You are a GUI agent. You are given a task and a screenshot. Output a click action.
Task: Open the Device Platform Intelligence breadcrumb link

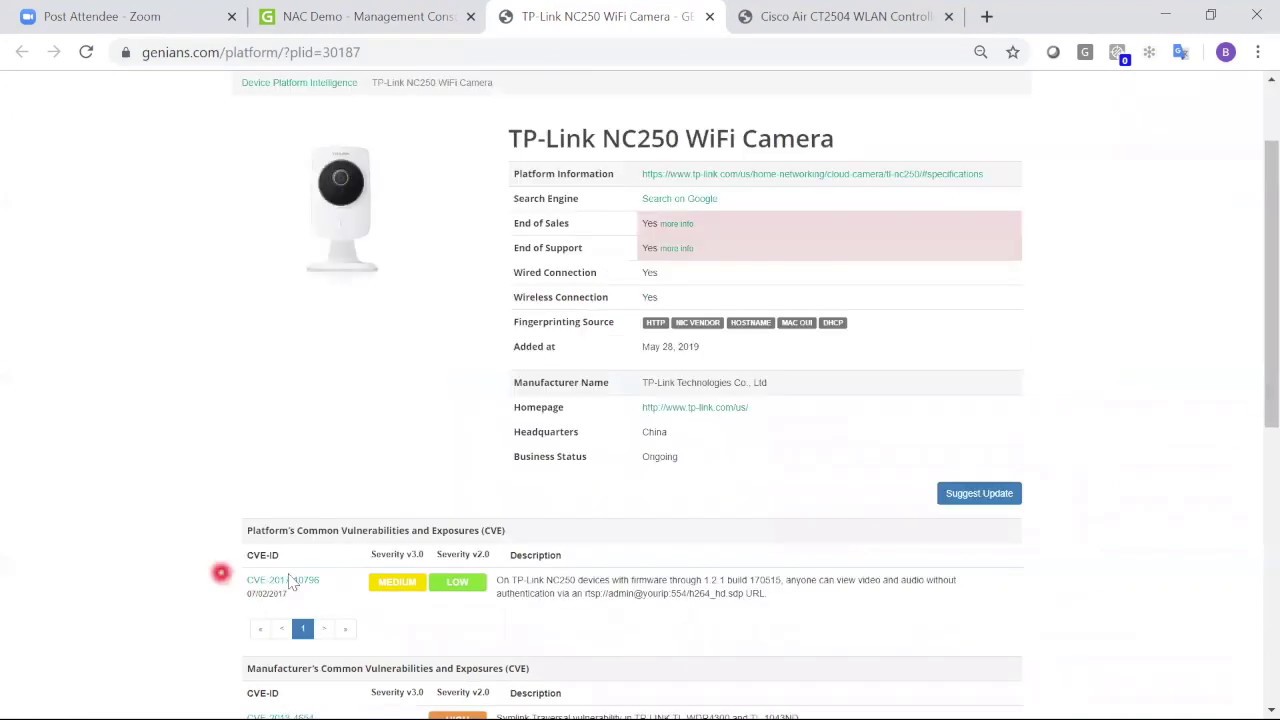click(299, 82)
